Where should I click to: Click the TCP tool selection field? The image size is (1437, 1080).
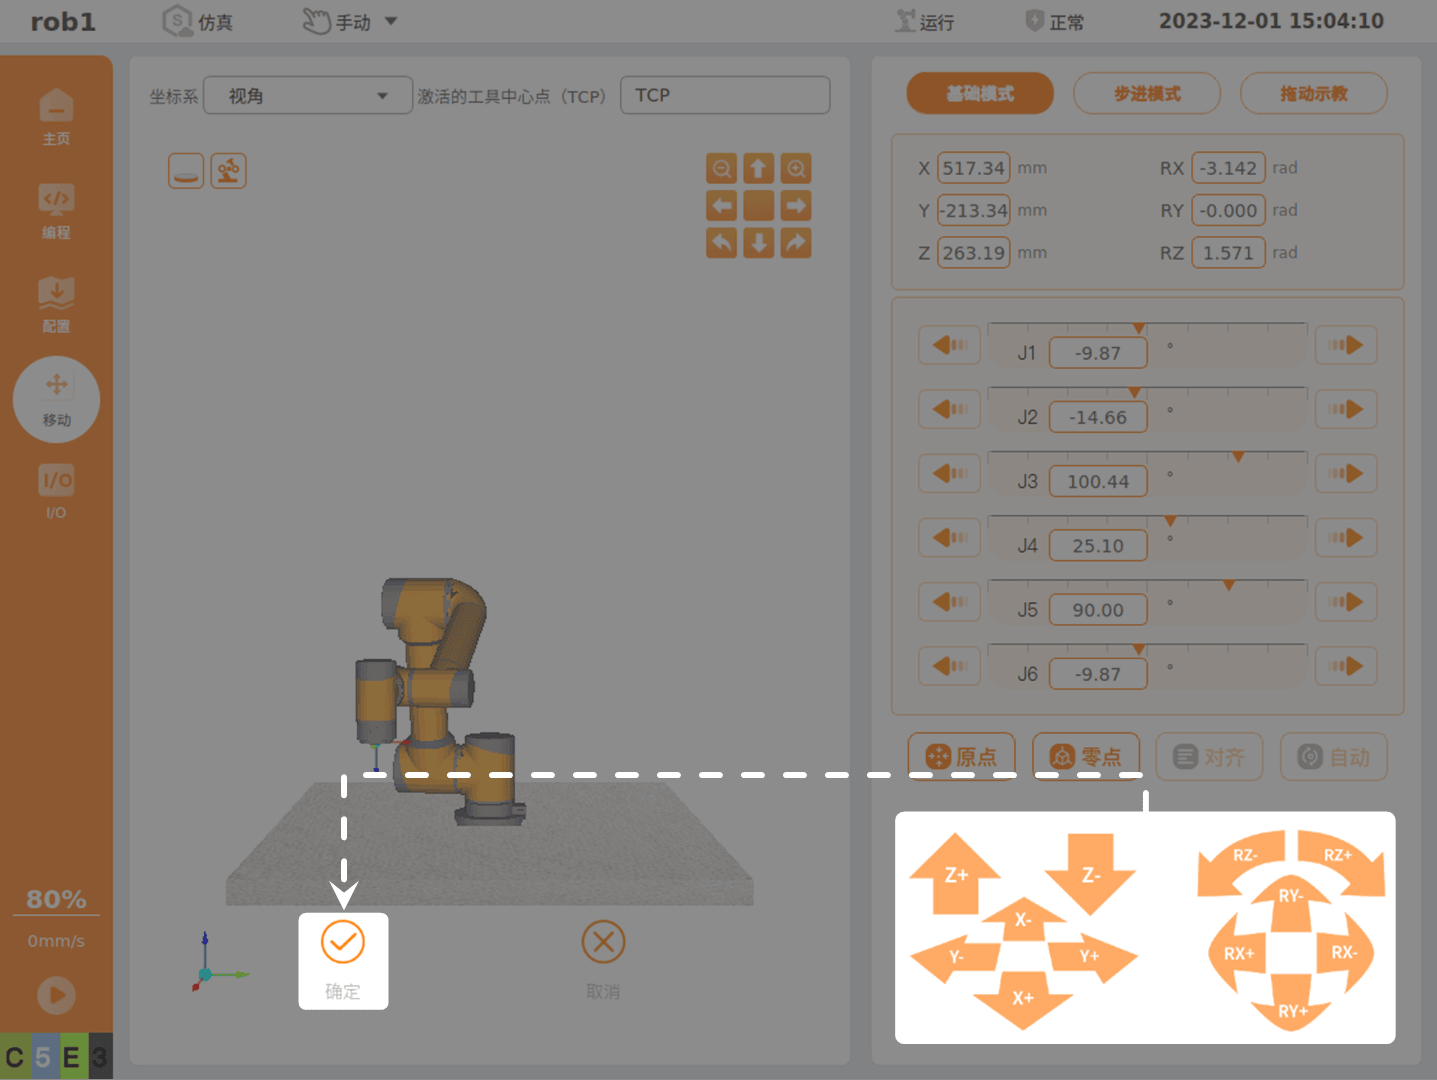pyautogui.click(x=725, y=95)
